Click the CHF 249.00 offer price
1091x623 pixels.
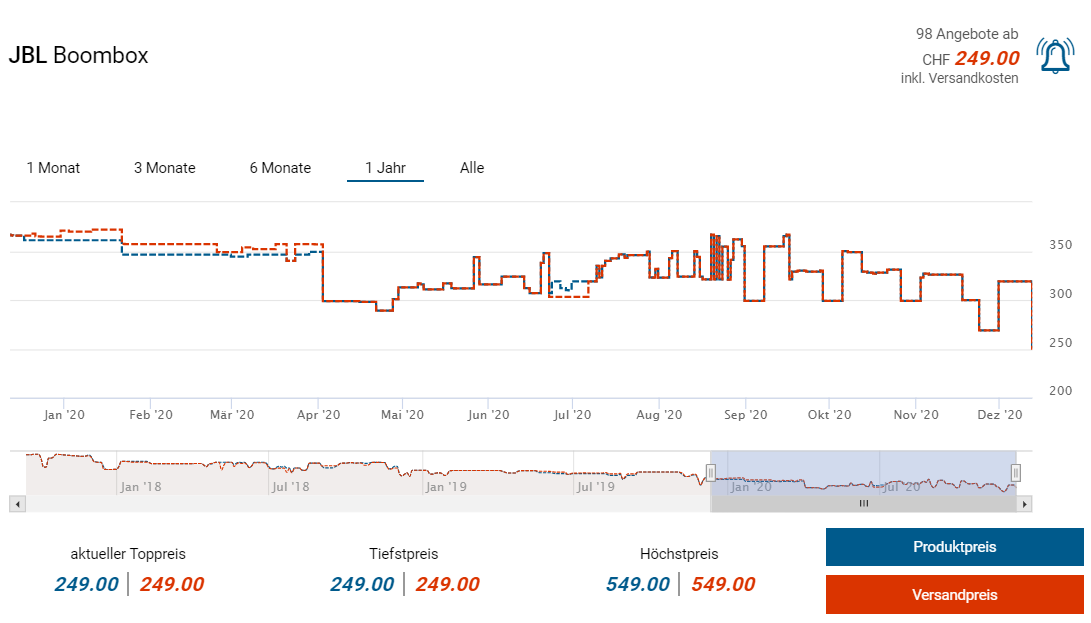pyautogui.click(x=986, y=59)
